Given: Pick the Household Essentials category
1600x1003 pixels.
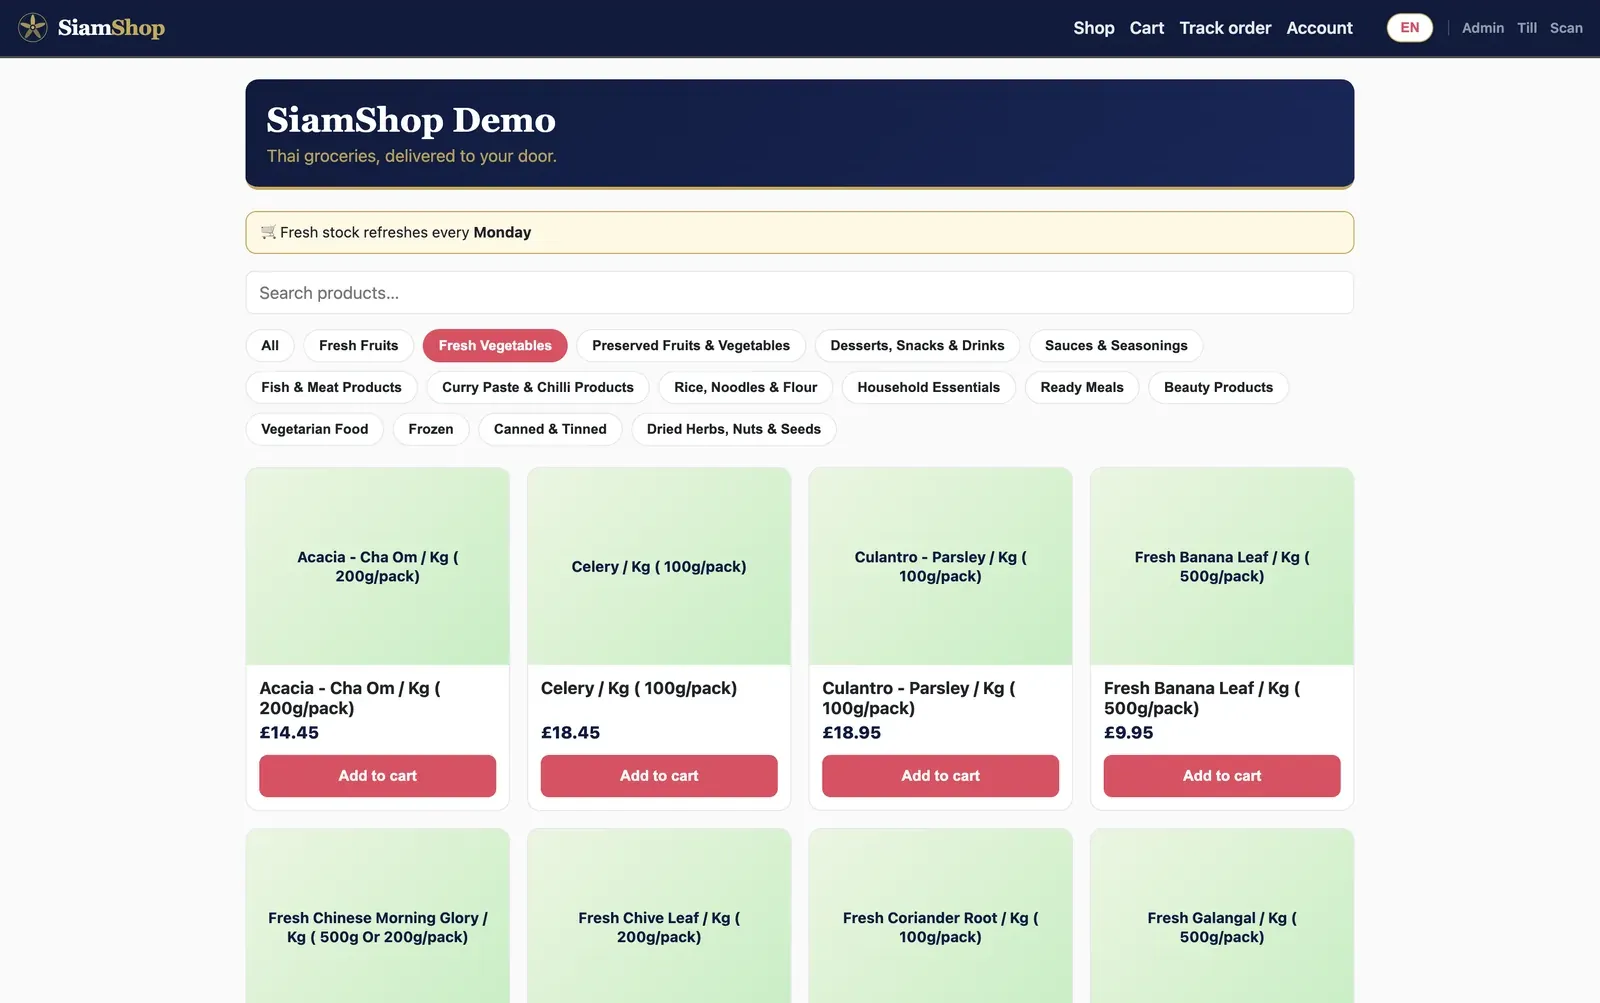Looking at the screenshot, I should coord(928,388).
